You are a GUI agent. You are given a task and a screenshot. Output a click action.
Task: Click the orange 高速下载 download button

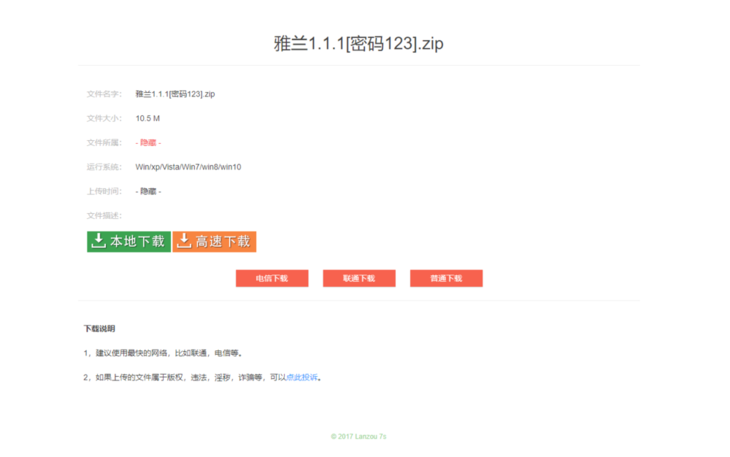tap(214, 242)
